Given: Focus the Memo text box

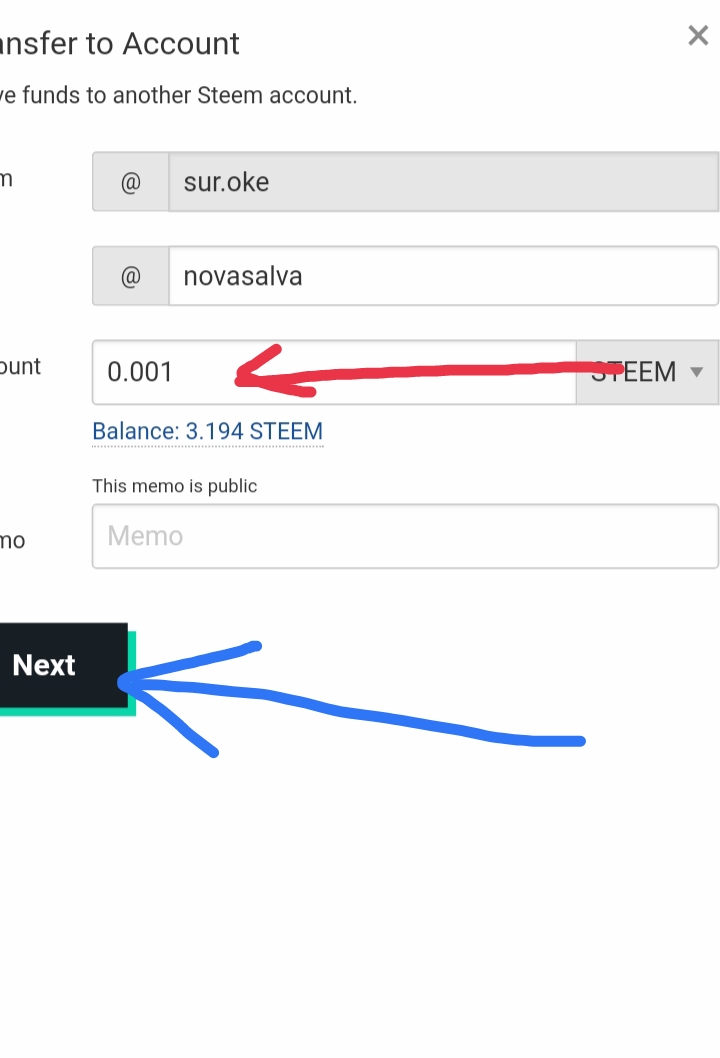Looking at the screenshot, I should 405,536.
